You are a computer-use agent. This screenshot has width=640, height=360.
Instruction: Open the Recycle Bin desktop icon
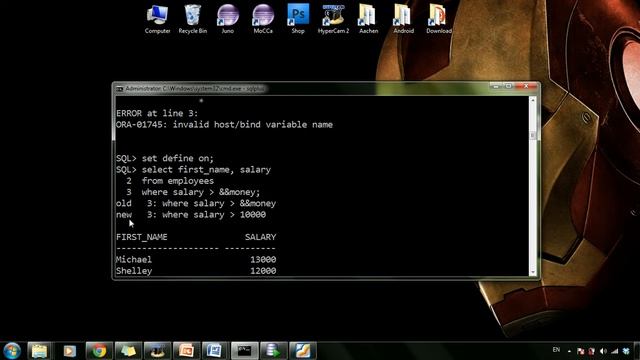tap(193, 19)
